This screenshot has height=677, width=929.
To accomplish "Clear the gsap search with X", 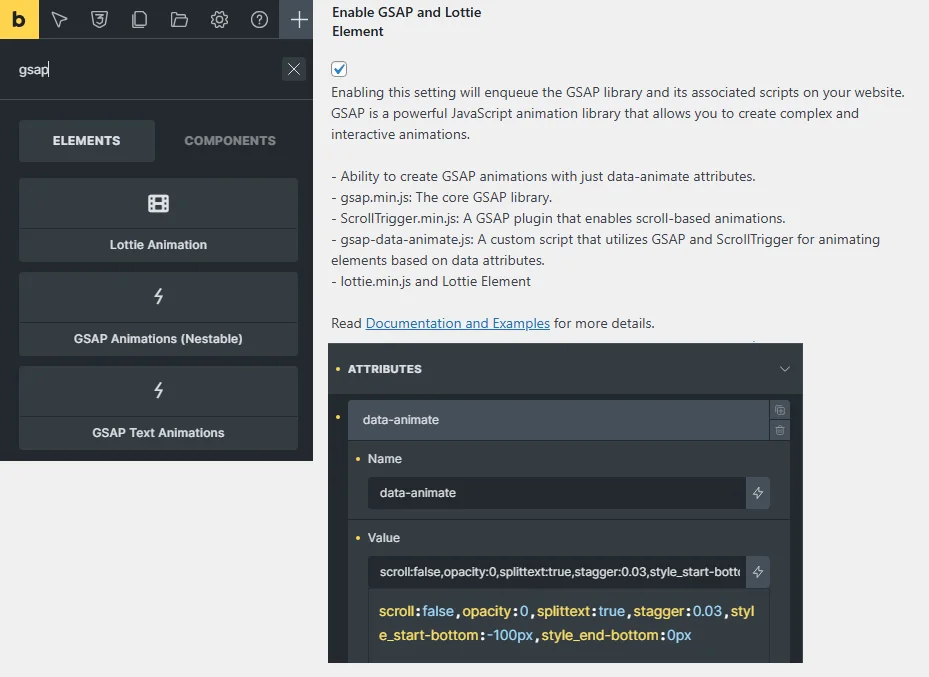I will (293, 69).
